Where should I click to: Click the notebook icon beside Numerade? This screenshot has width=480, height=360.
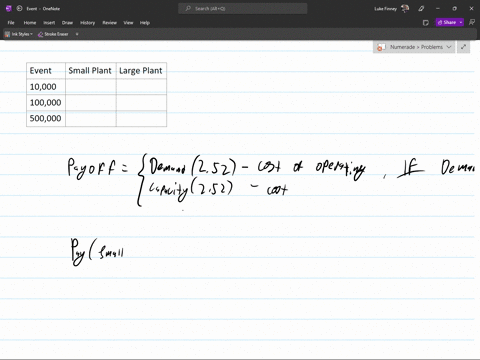pyautogui.click(x=381, y=47)
